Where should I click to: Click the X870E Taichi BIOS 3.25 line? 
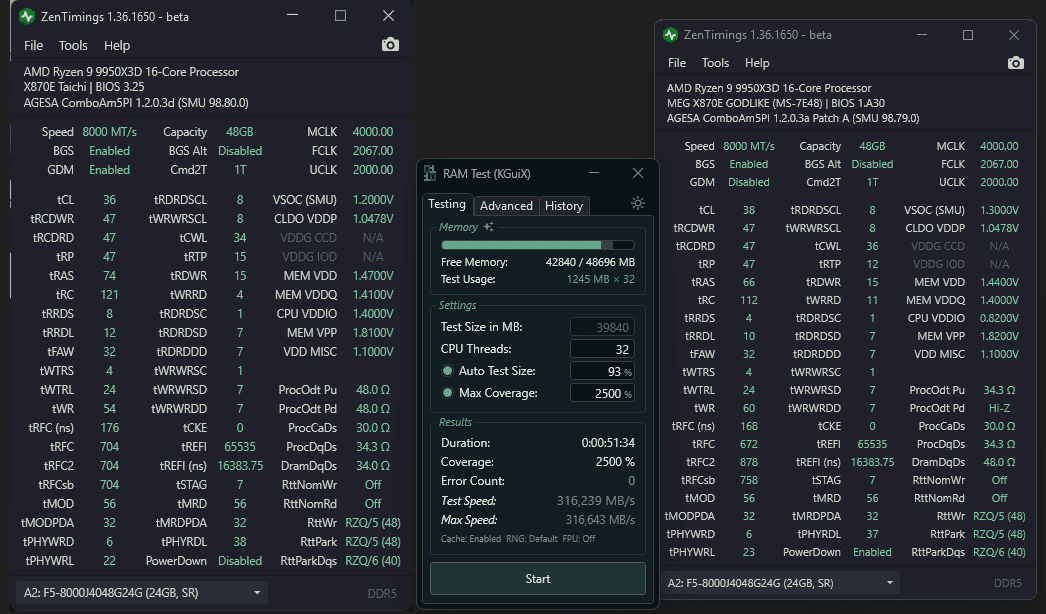coord(84,87)
